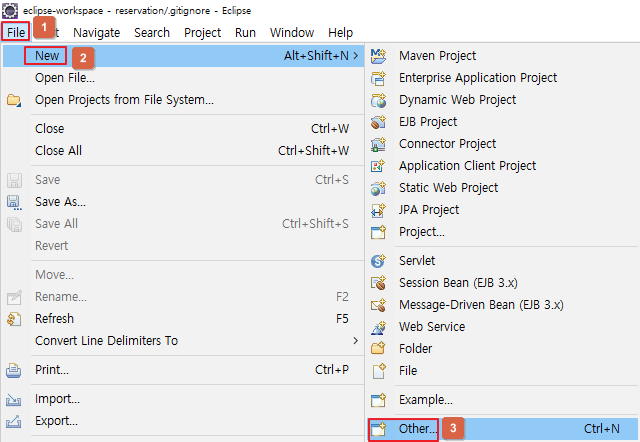Select Static Web Project text
Viewport: 640px width, 442px height.
(449, 188)
